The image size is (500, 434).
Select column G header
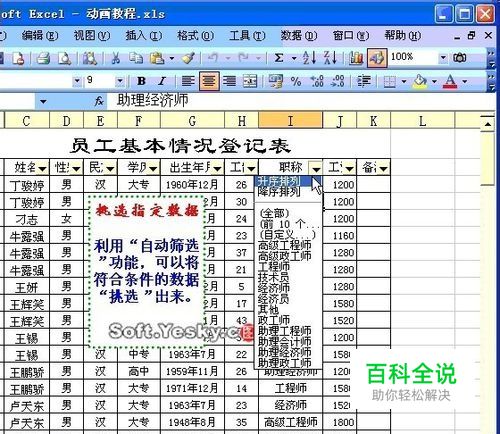click(x=192, y=121)
